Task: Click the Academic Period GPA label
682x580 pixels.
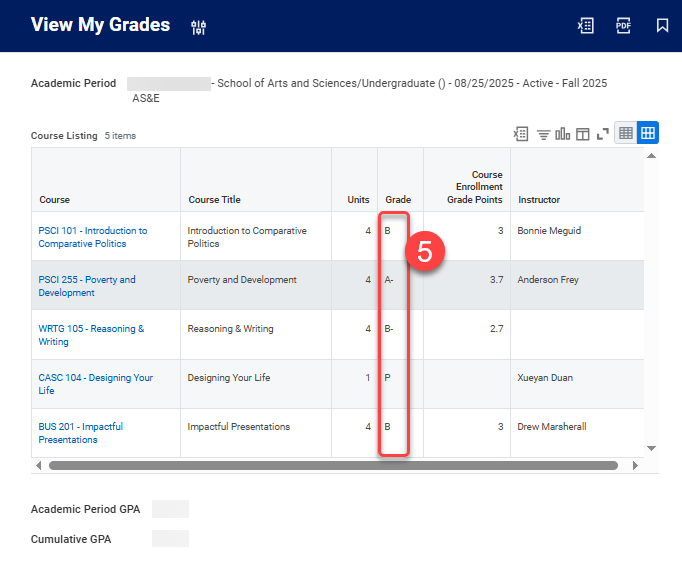Action: tap(85, 509)
